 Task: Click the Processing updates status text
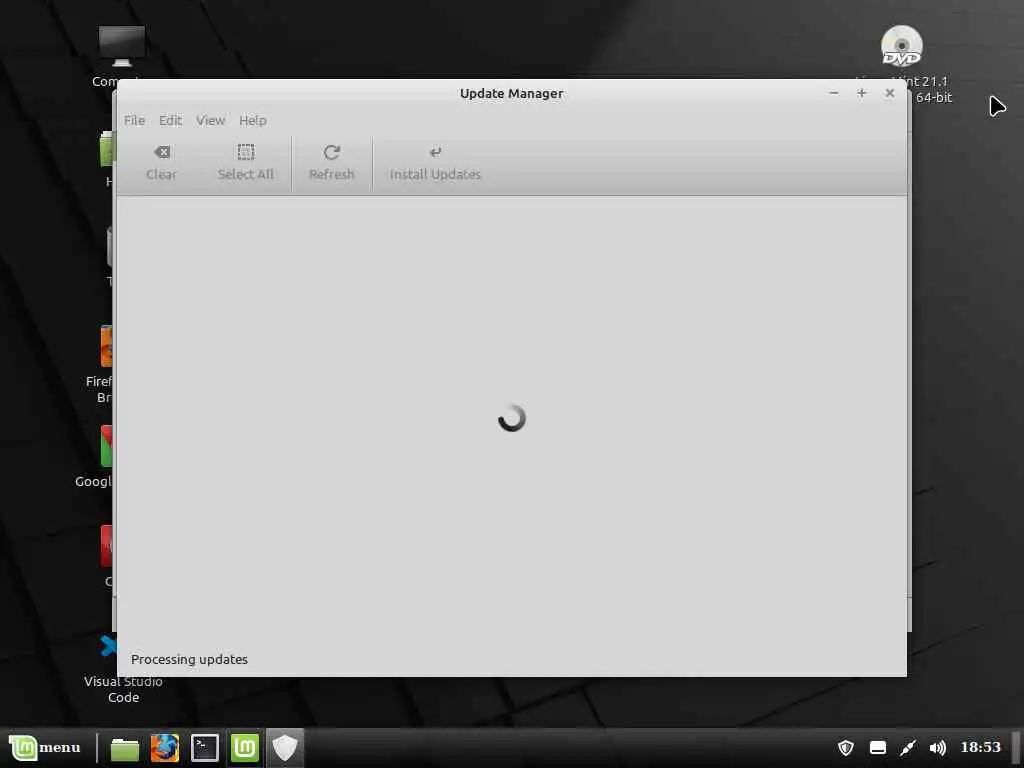coord(189,659)
